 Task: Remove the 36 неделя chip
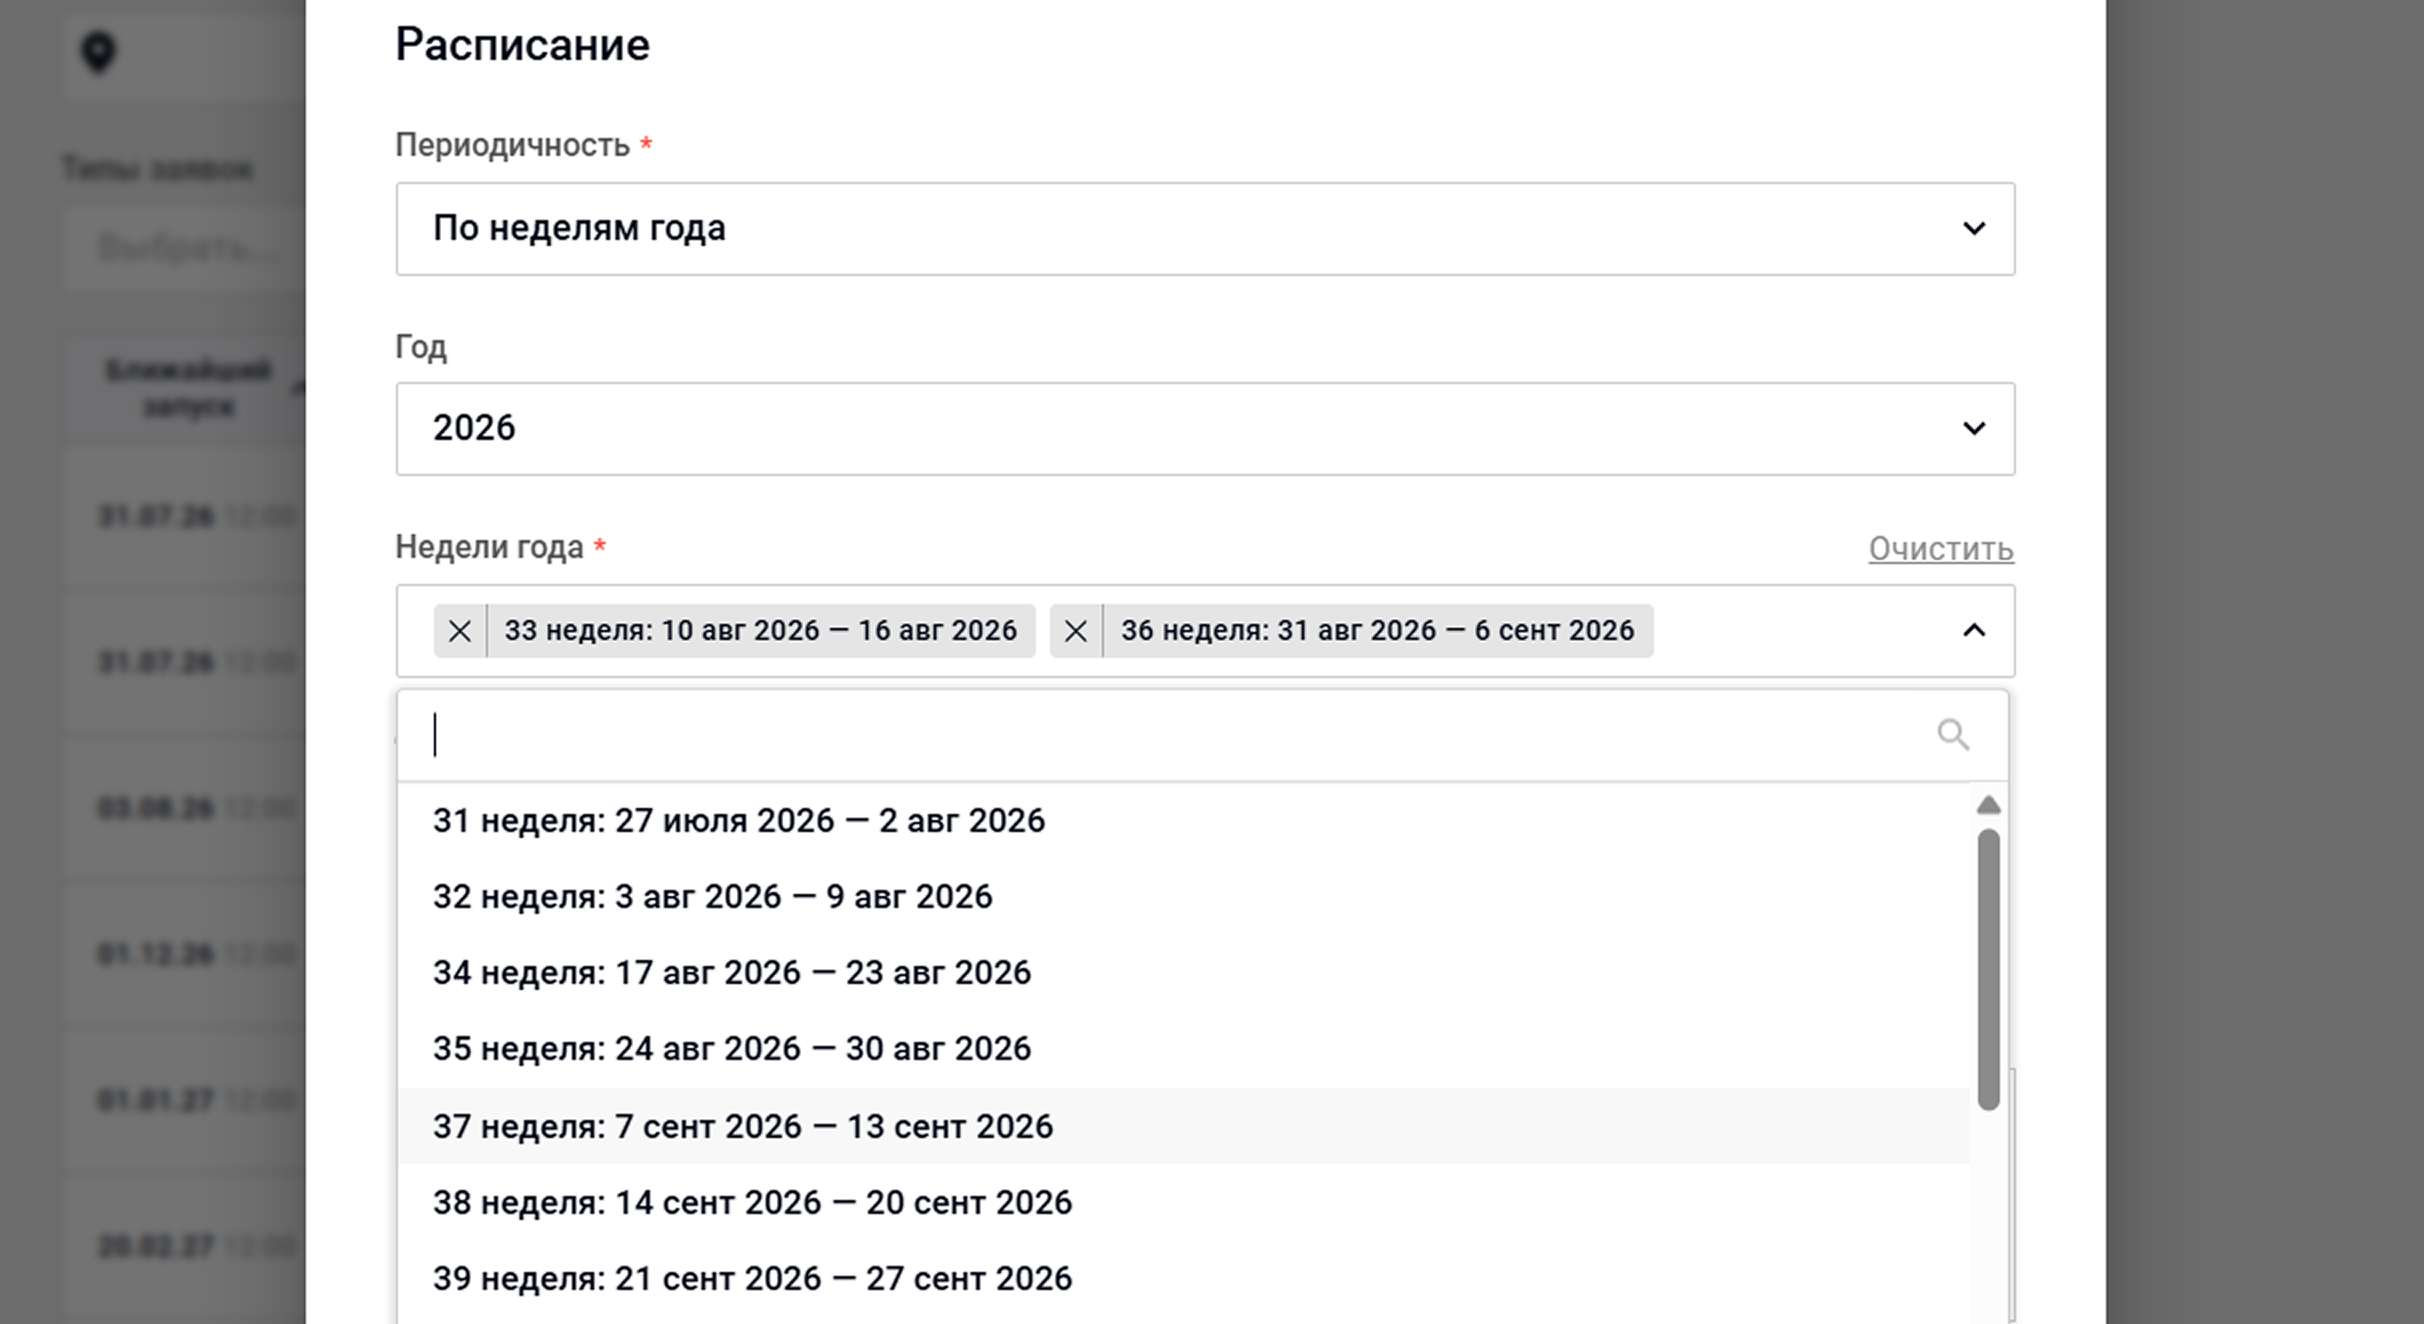[x=1076, y=631]
